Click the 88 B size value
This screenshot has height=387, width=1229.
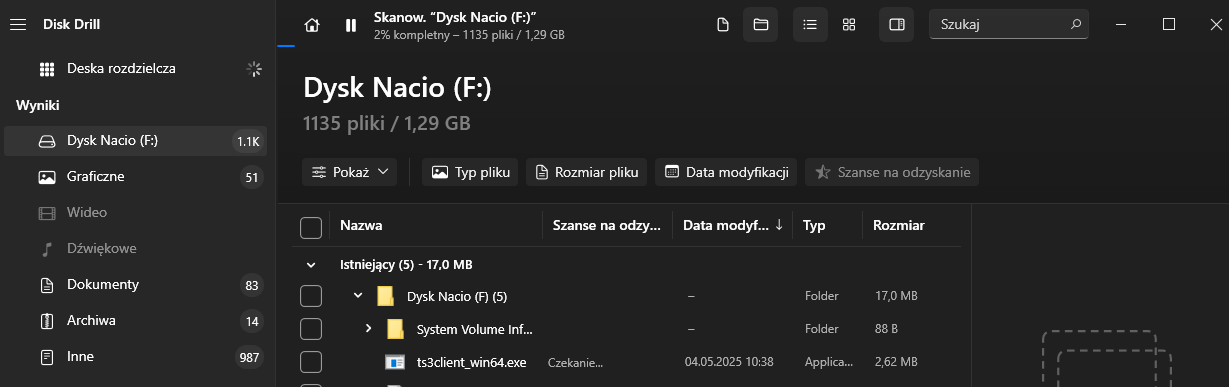click(x=888, y=329)
